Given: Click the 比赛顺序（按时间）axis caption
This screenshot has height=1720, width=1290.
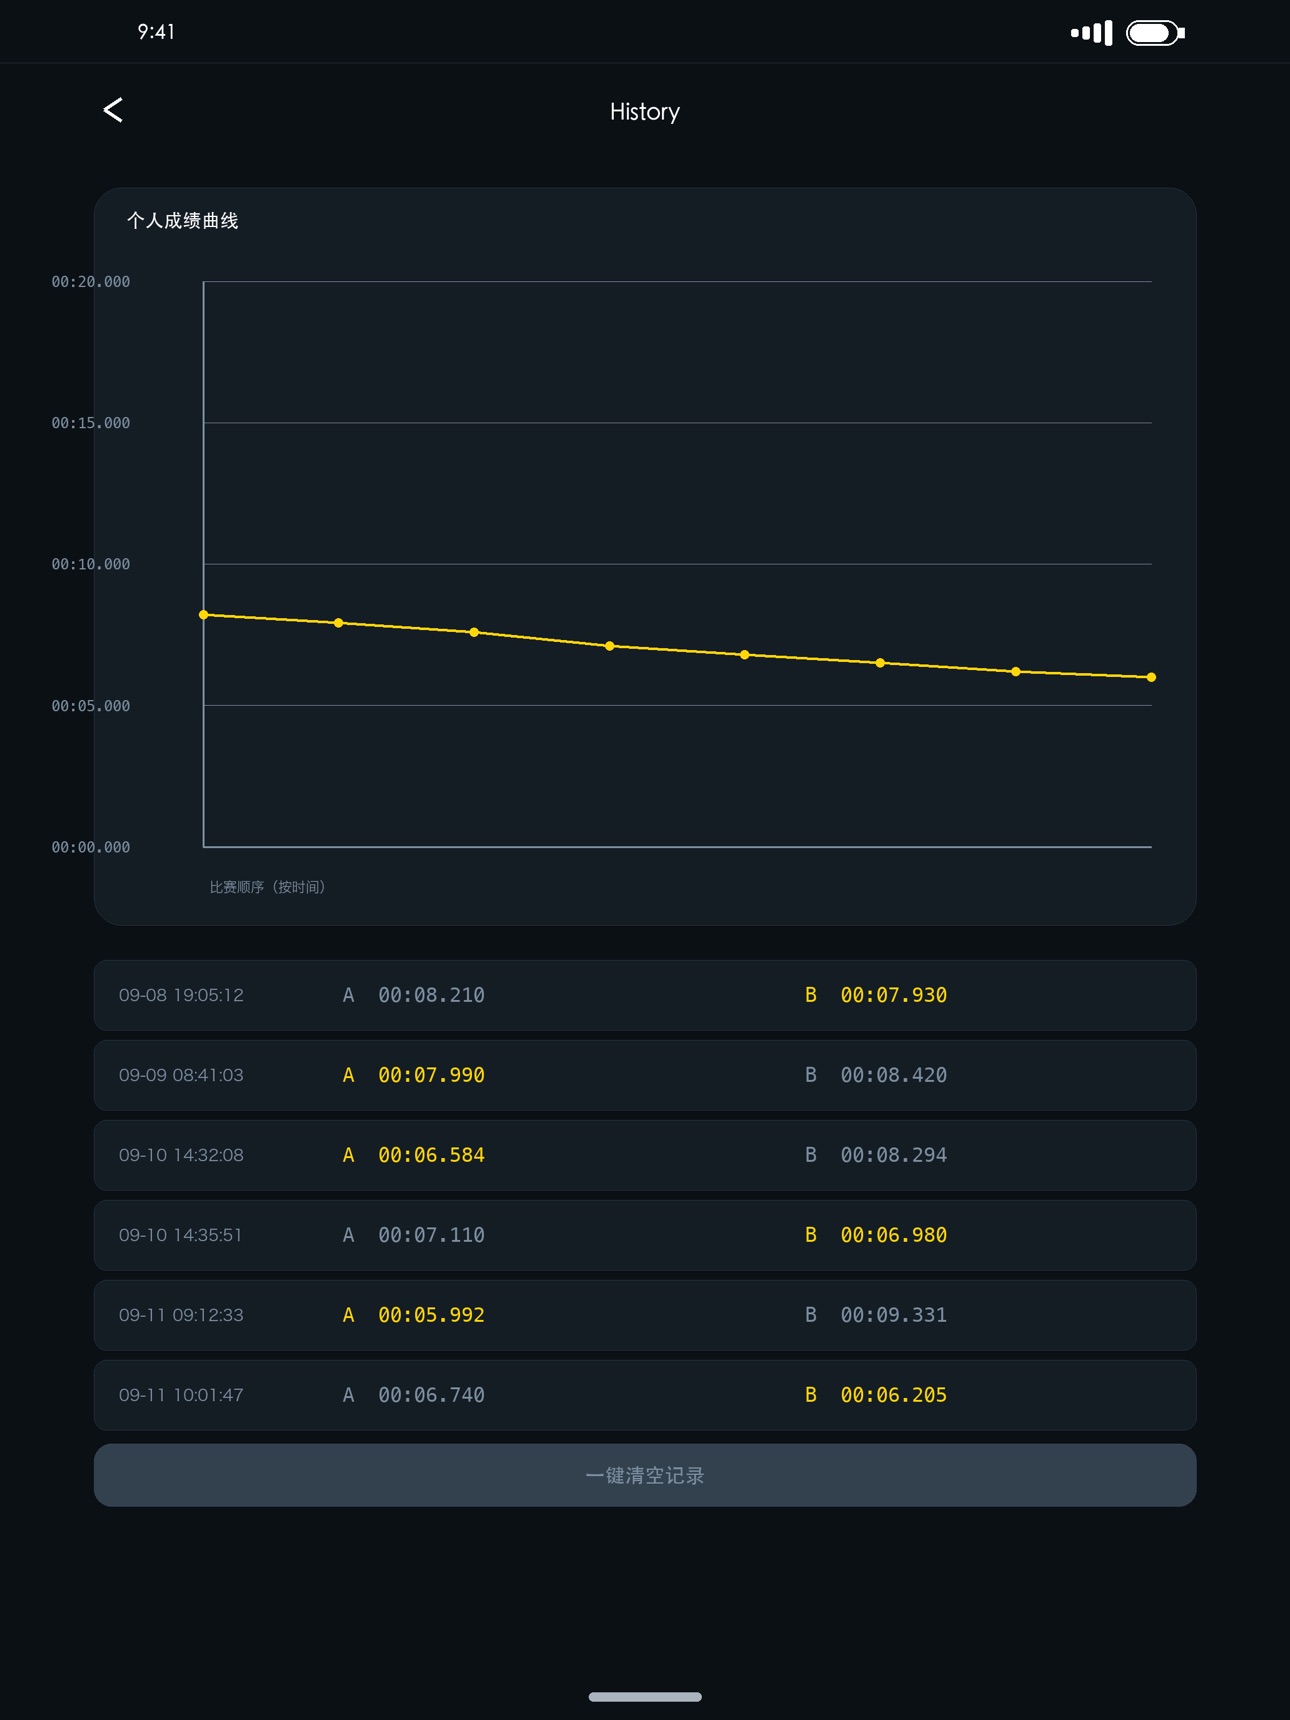Looking at the screenshot, I should (268, 887).
